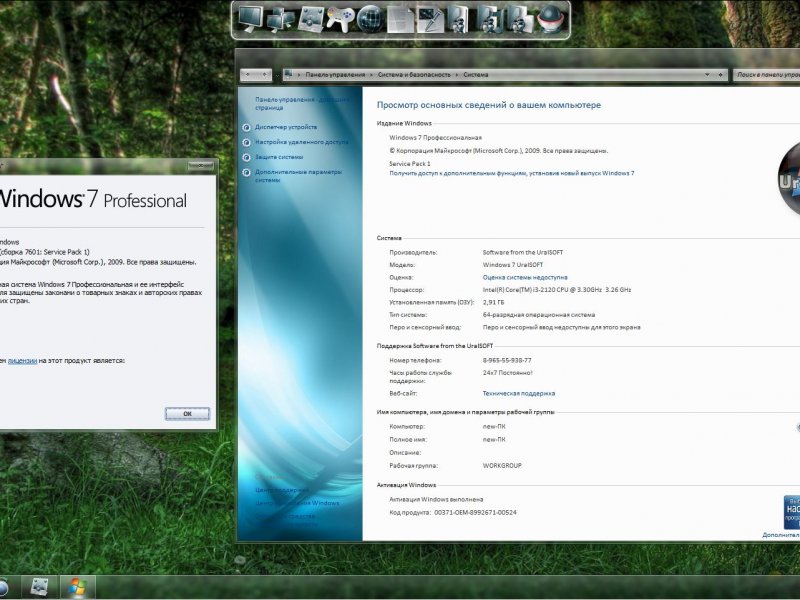Open Защита системы link
The image size is (800, 600).
(x=279, y=157)
